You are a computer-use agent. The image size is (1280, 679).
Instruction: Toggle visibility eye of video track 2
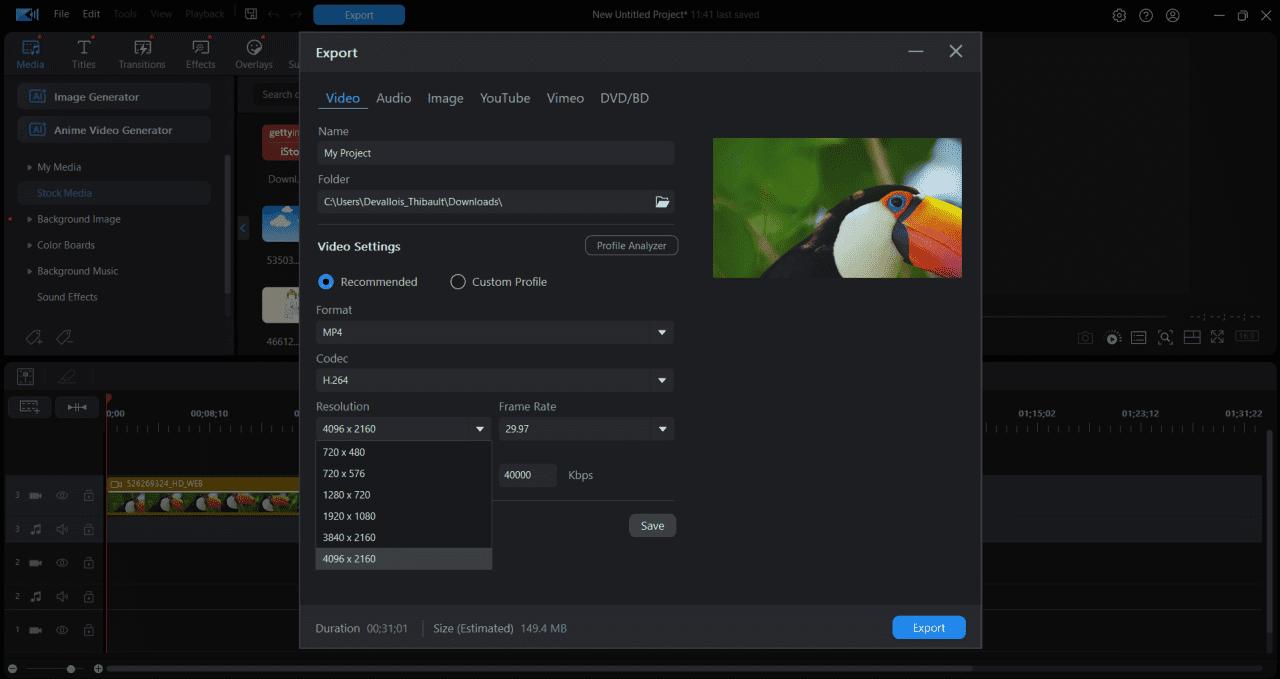pyautogui.click(x=62, y=563)
